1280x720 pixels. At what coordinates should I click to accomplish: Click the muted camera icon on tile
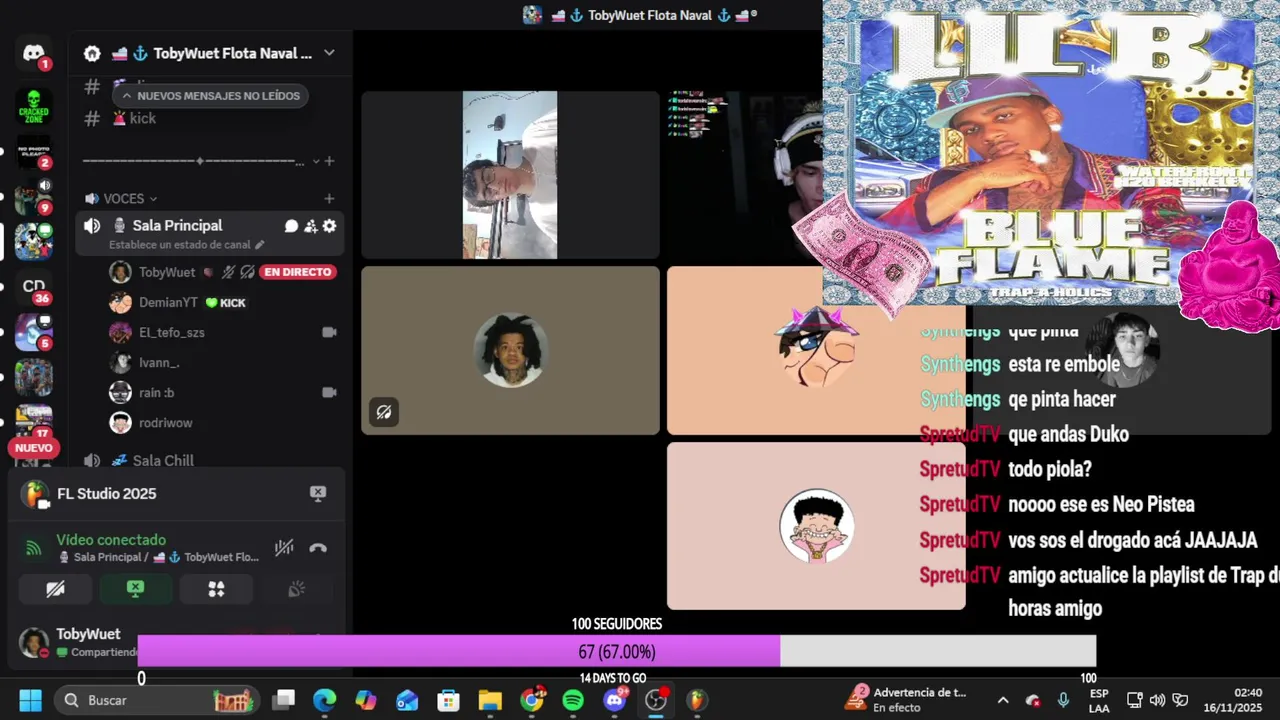point(383,412)
